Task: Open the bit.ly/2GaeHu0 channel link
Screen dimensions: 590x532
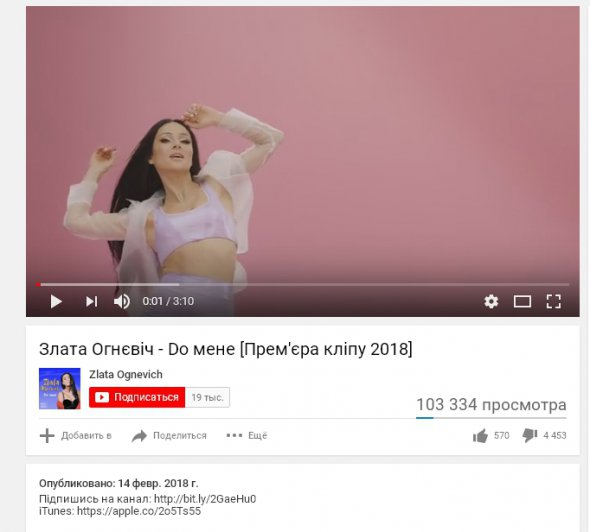Action: point(205,499)
